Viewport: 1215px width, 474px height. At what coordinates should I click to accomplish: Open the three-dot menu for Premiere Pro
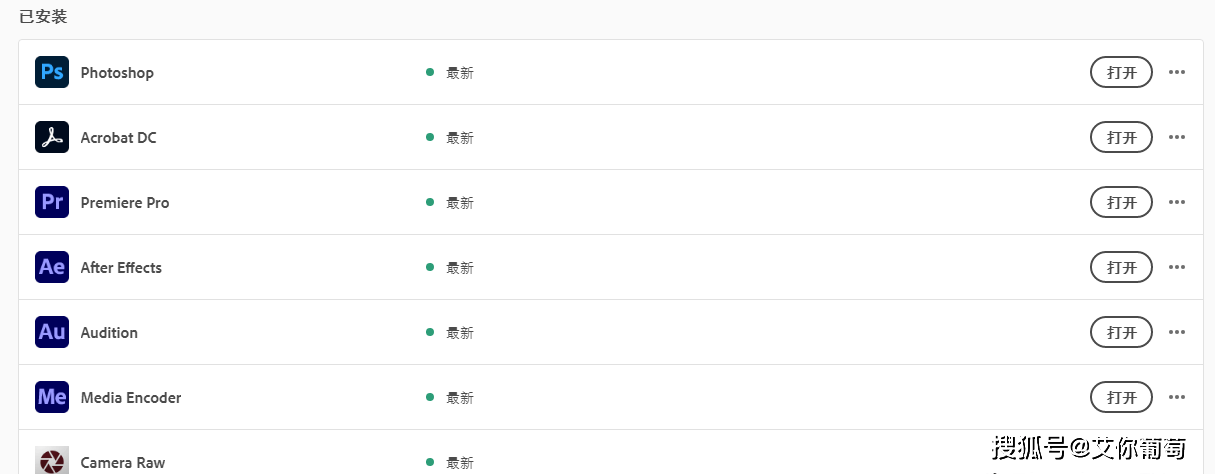(x=1177, y=203)
